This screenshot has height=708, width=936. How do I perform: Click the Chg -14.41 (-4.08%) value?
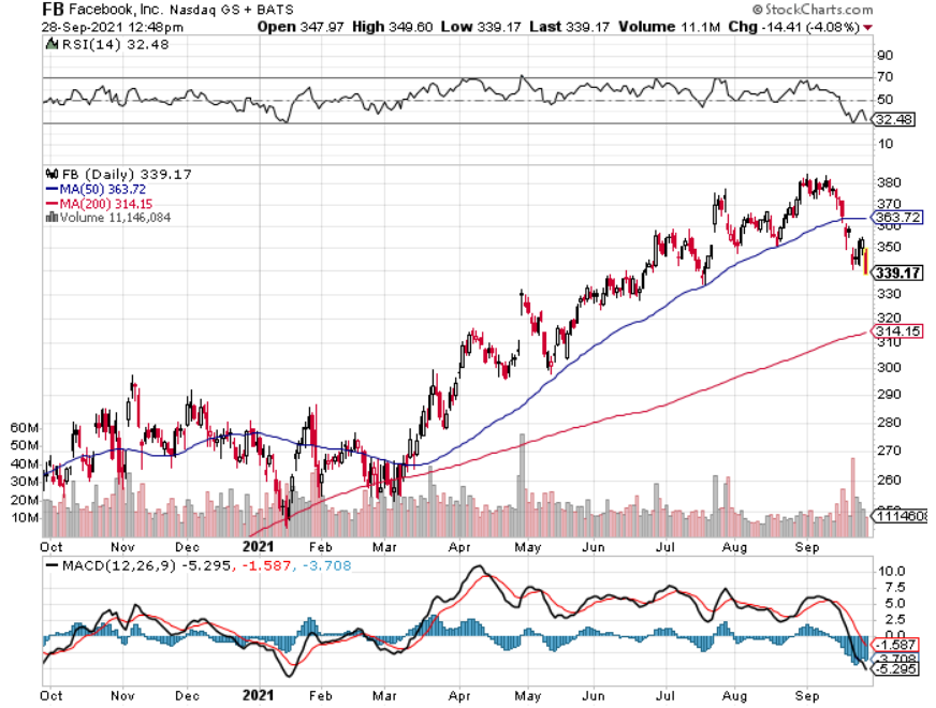click(x=794, y=27)
